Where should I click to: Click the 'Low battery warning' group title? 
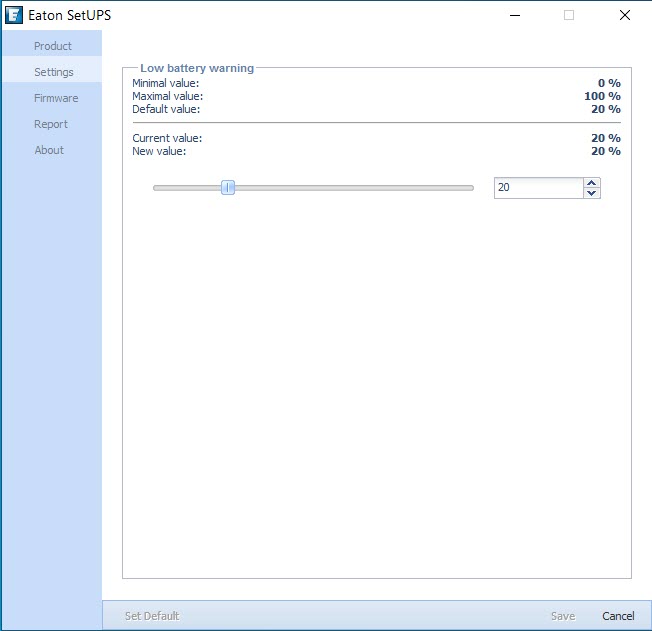(x=197, y=68)
